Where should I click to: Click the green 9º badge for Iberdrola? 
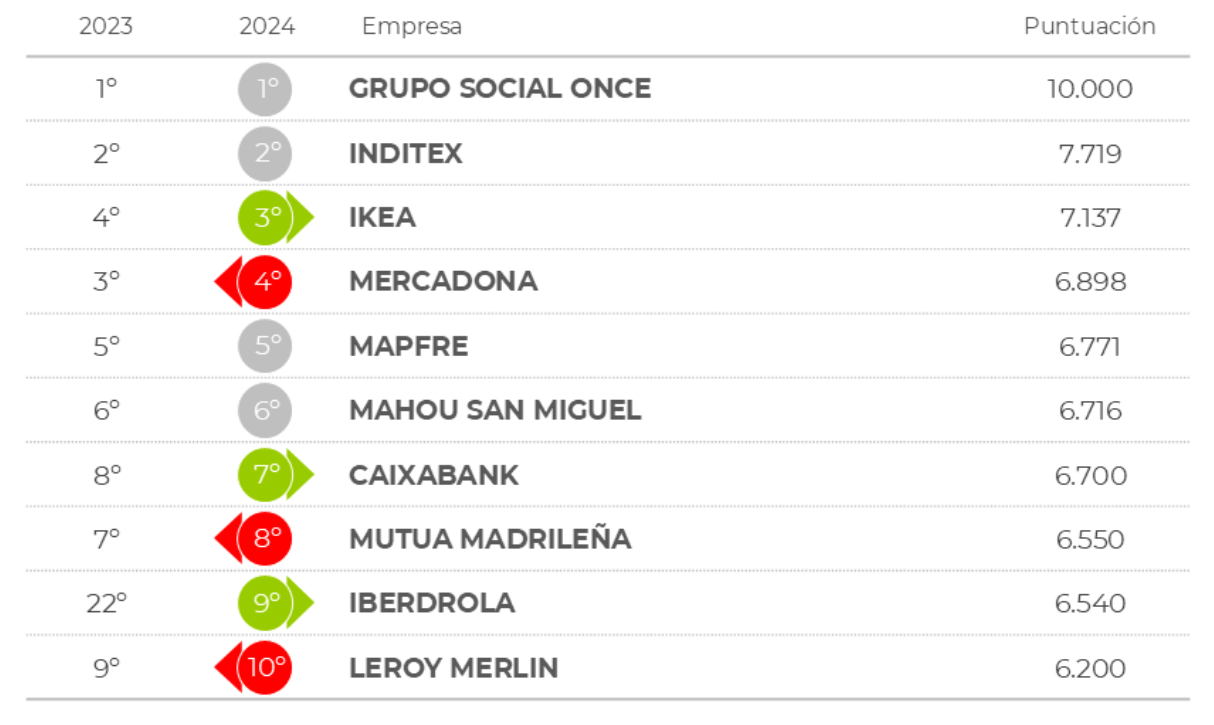point(266,603)
